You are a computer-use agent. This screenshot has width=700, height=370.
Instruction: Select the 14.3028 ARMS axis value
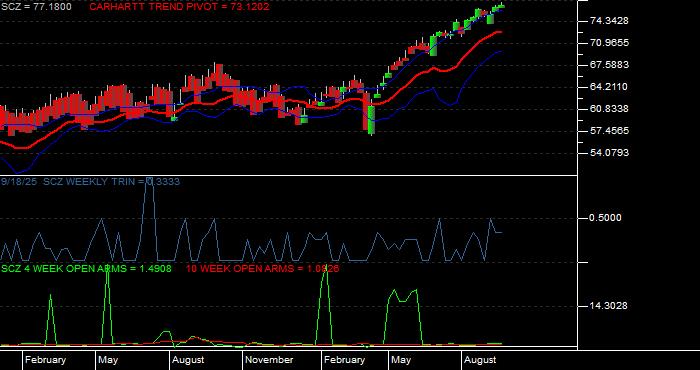coord(609,306)
